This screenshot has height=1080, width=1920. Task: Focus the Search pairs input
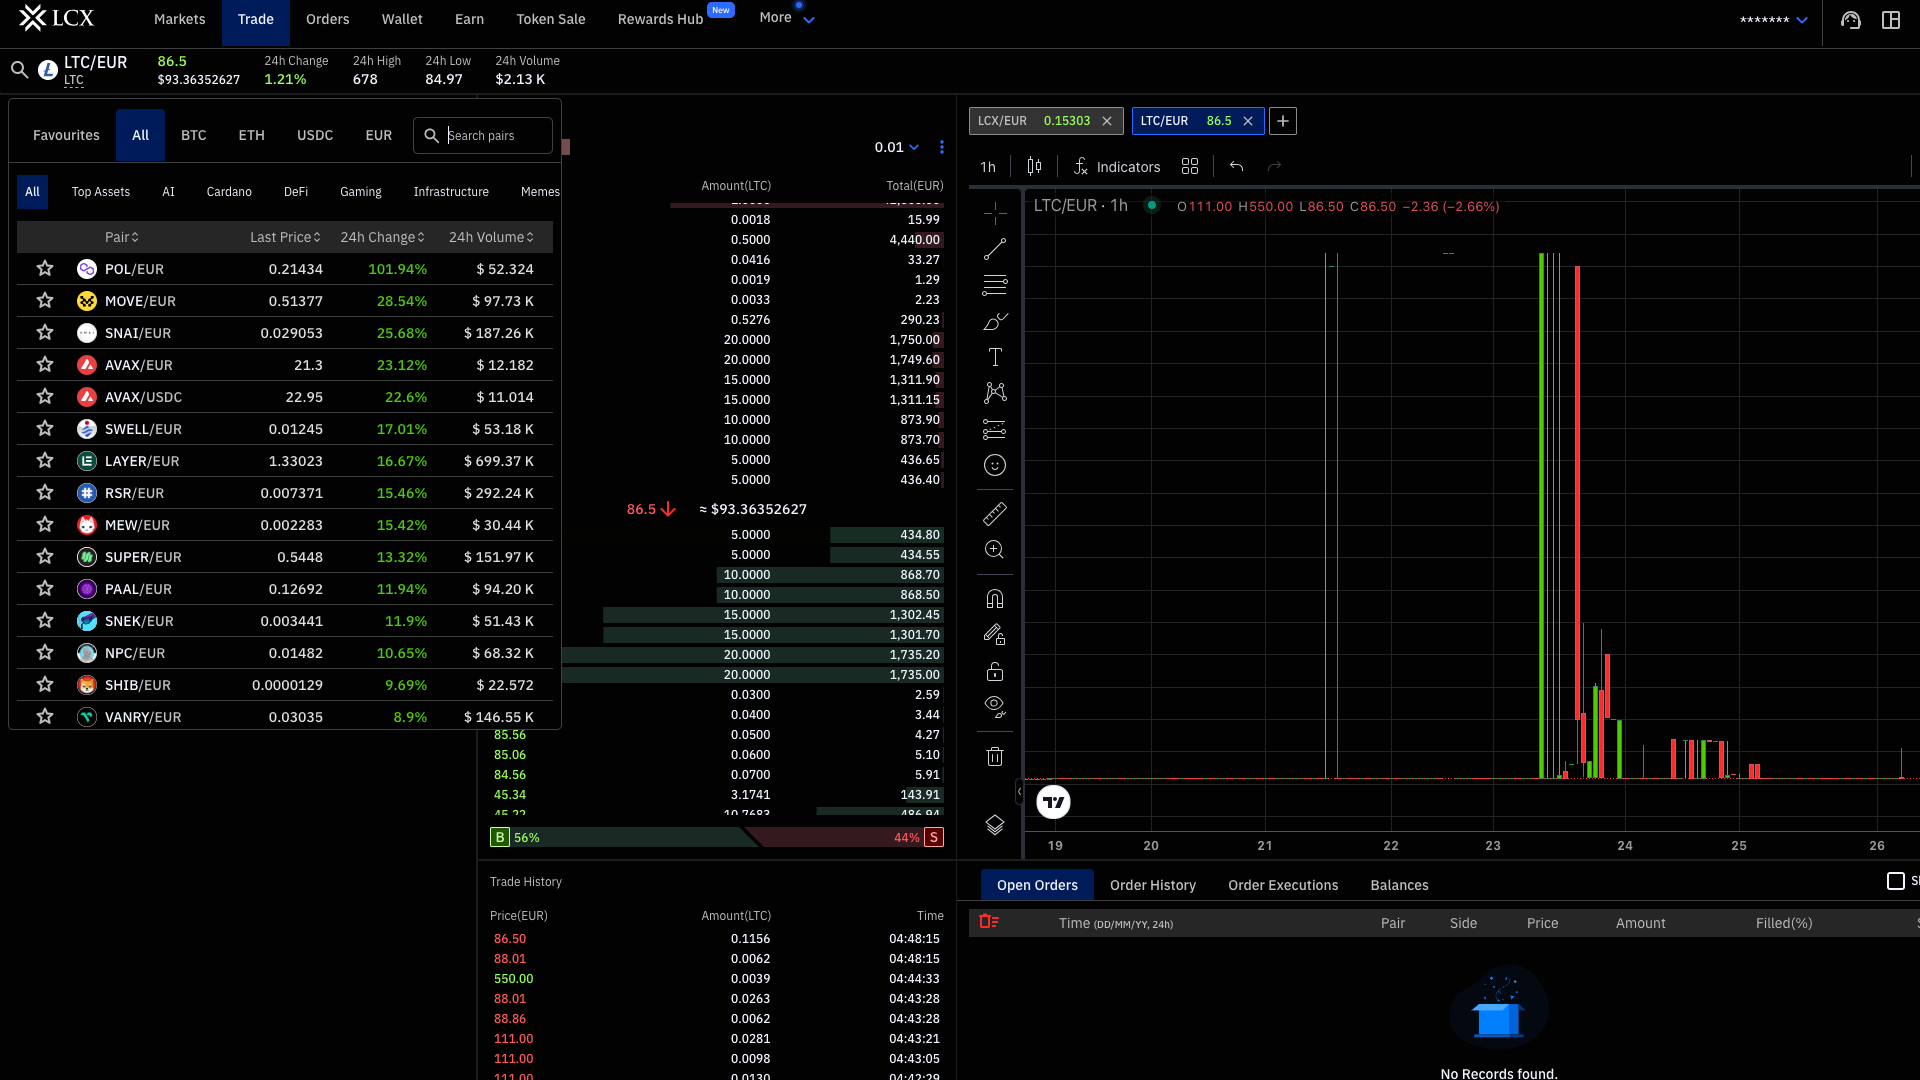pos(483,135)
